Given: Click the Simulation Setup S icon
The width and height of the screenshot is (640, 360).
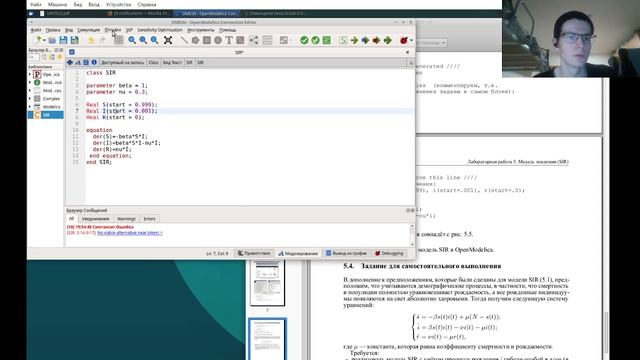Looking at the screenshot, I should (343, 40).
